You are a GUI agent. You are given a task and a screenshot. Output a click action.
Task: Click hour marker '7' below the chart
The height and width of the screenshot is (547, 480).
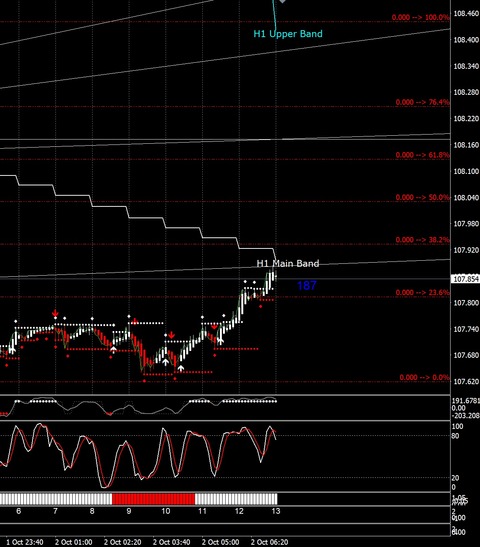pyautogui.click(x=55, y=511)
